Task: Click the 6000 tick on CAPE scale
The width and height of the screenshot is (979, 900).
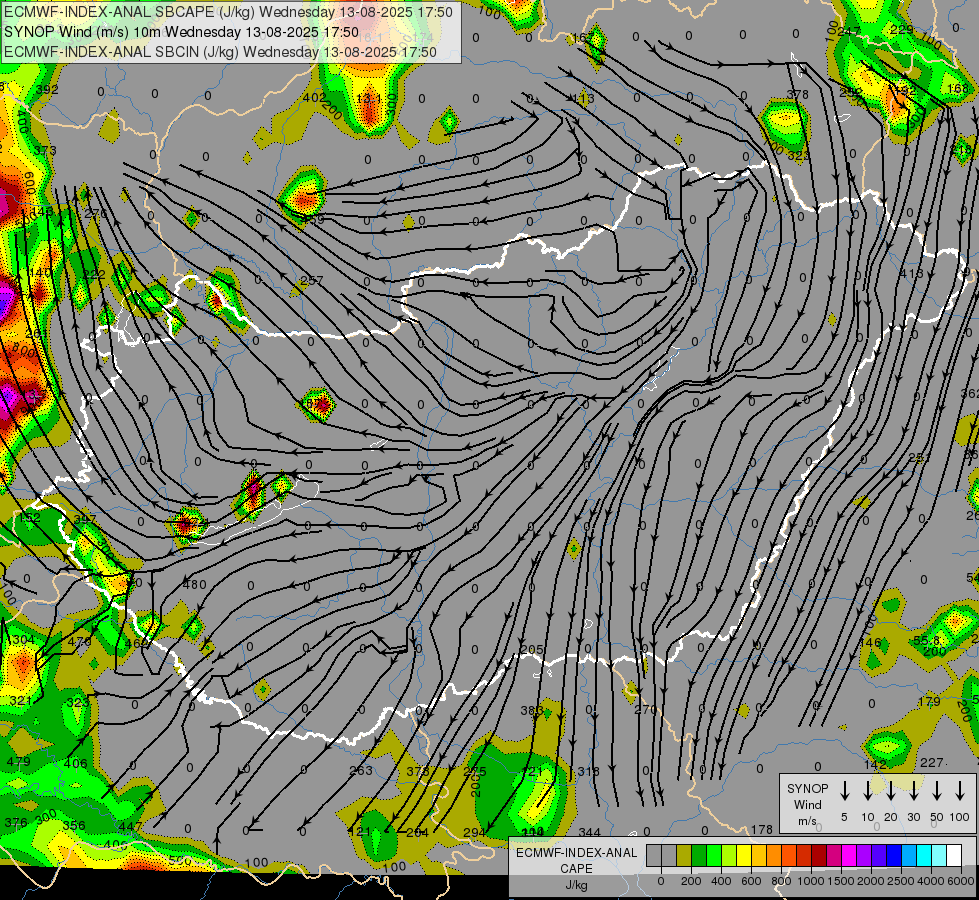Action: tap(961, 881)
